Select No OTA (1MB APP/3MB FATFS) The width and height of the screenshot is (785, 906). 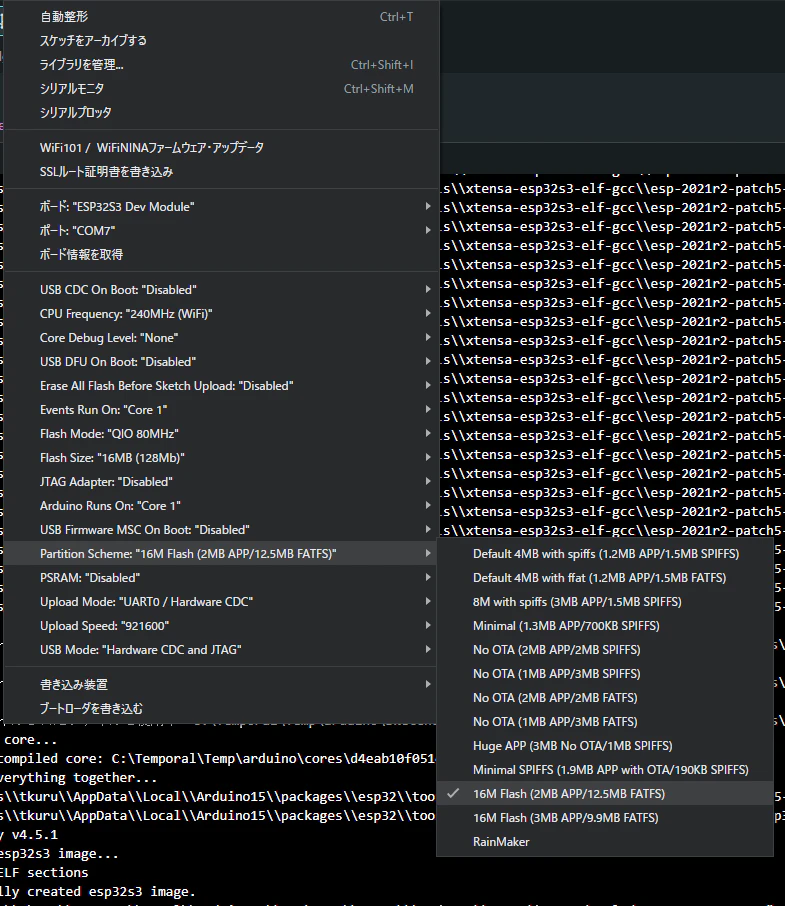[x=605, y=722]
